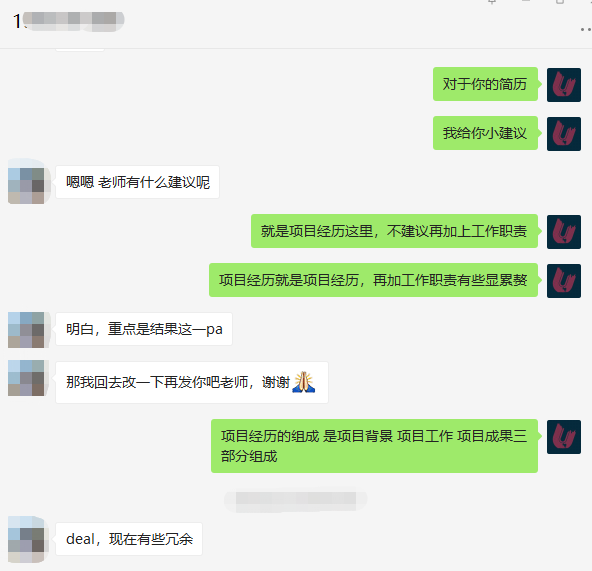Click the "嗯嗯 老师有什么建议呢" message bubble
592x571 pixels.
click(137, 182)
